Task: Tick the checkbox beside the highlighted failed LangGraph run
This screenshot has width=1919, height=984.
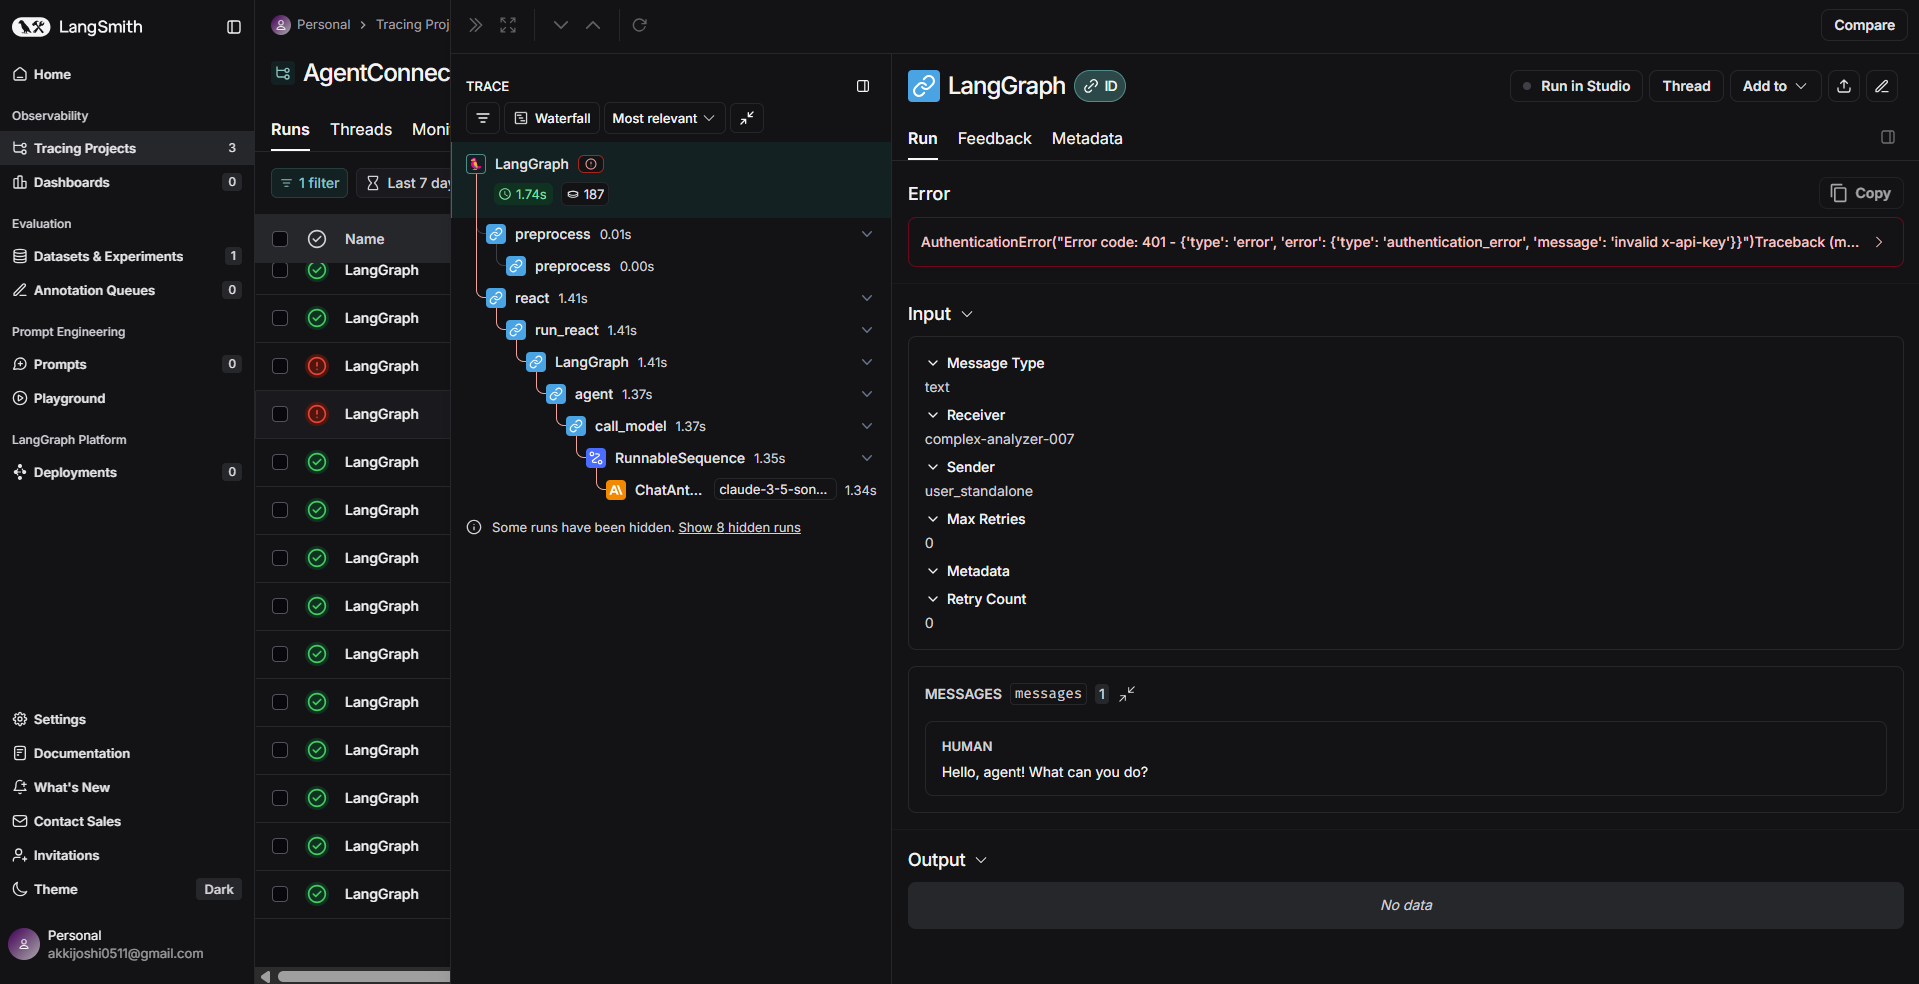Action: pyautogui.click(x=280, y=414)
